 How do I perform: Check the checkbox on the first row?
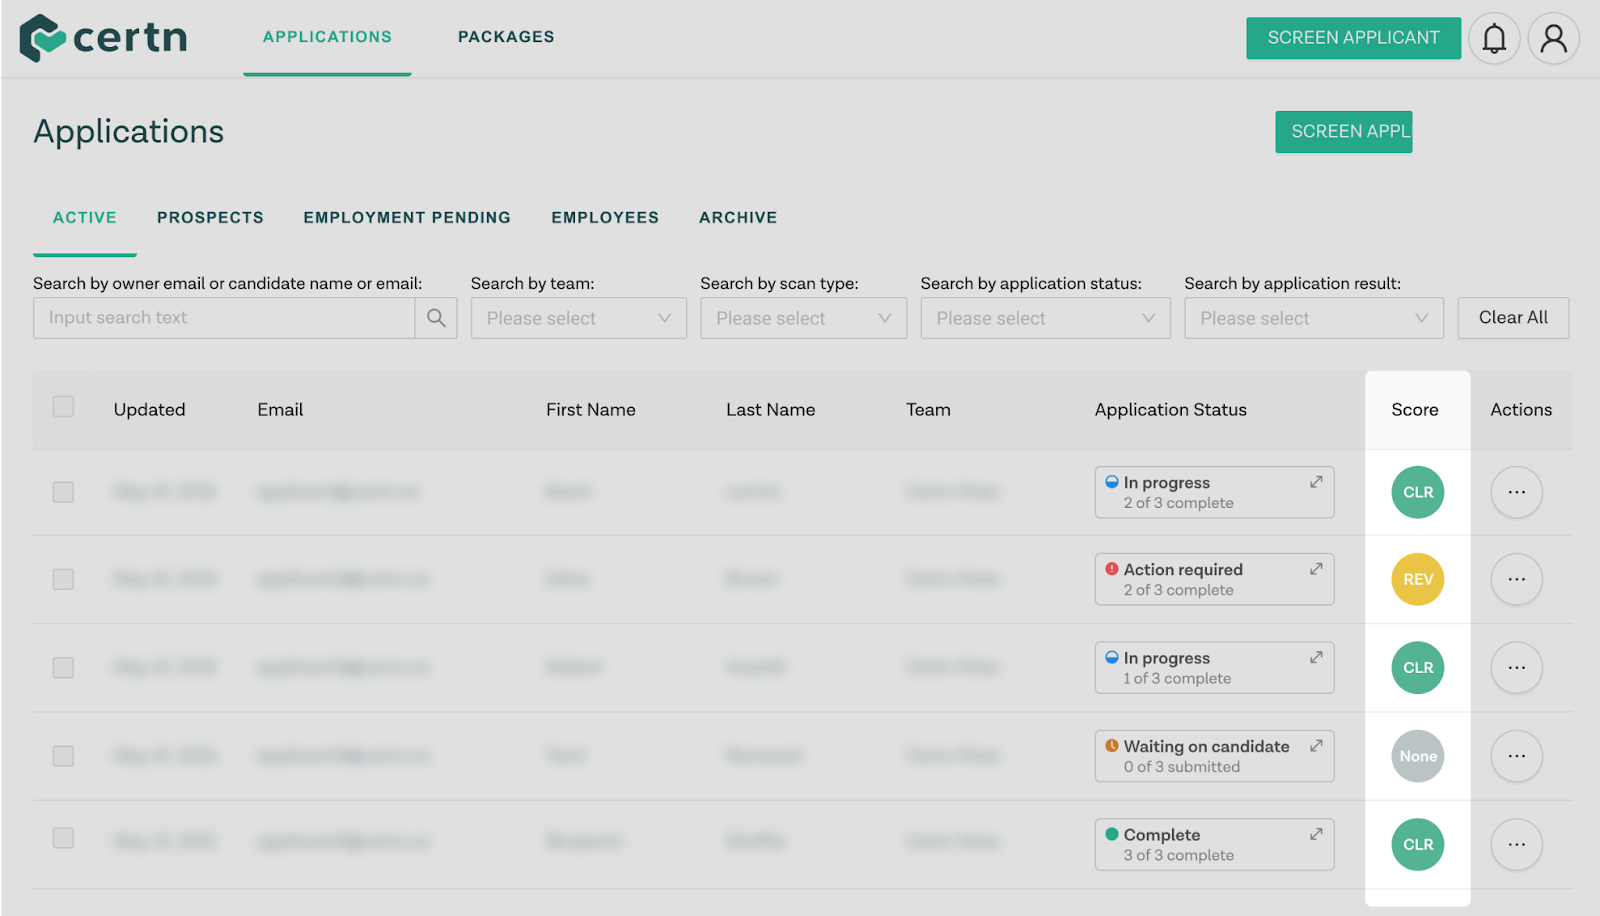click(x=63, y=492)
